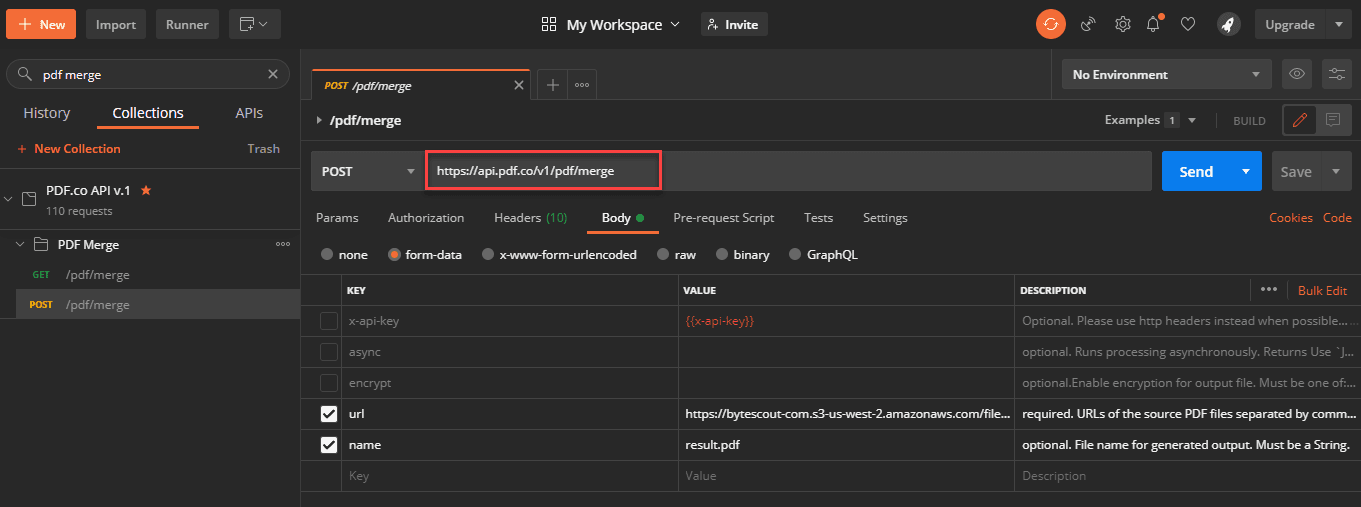Click the environment quick look eye icon
The height and width of the screenshot is (507, 1361).
pos(1297,74)
